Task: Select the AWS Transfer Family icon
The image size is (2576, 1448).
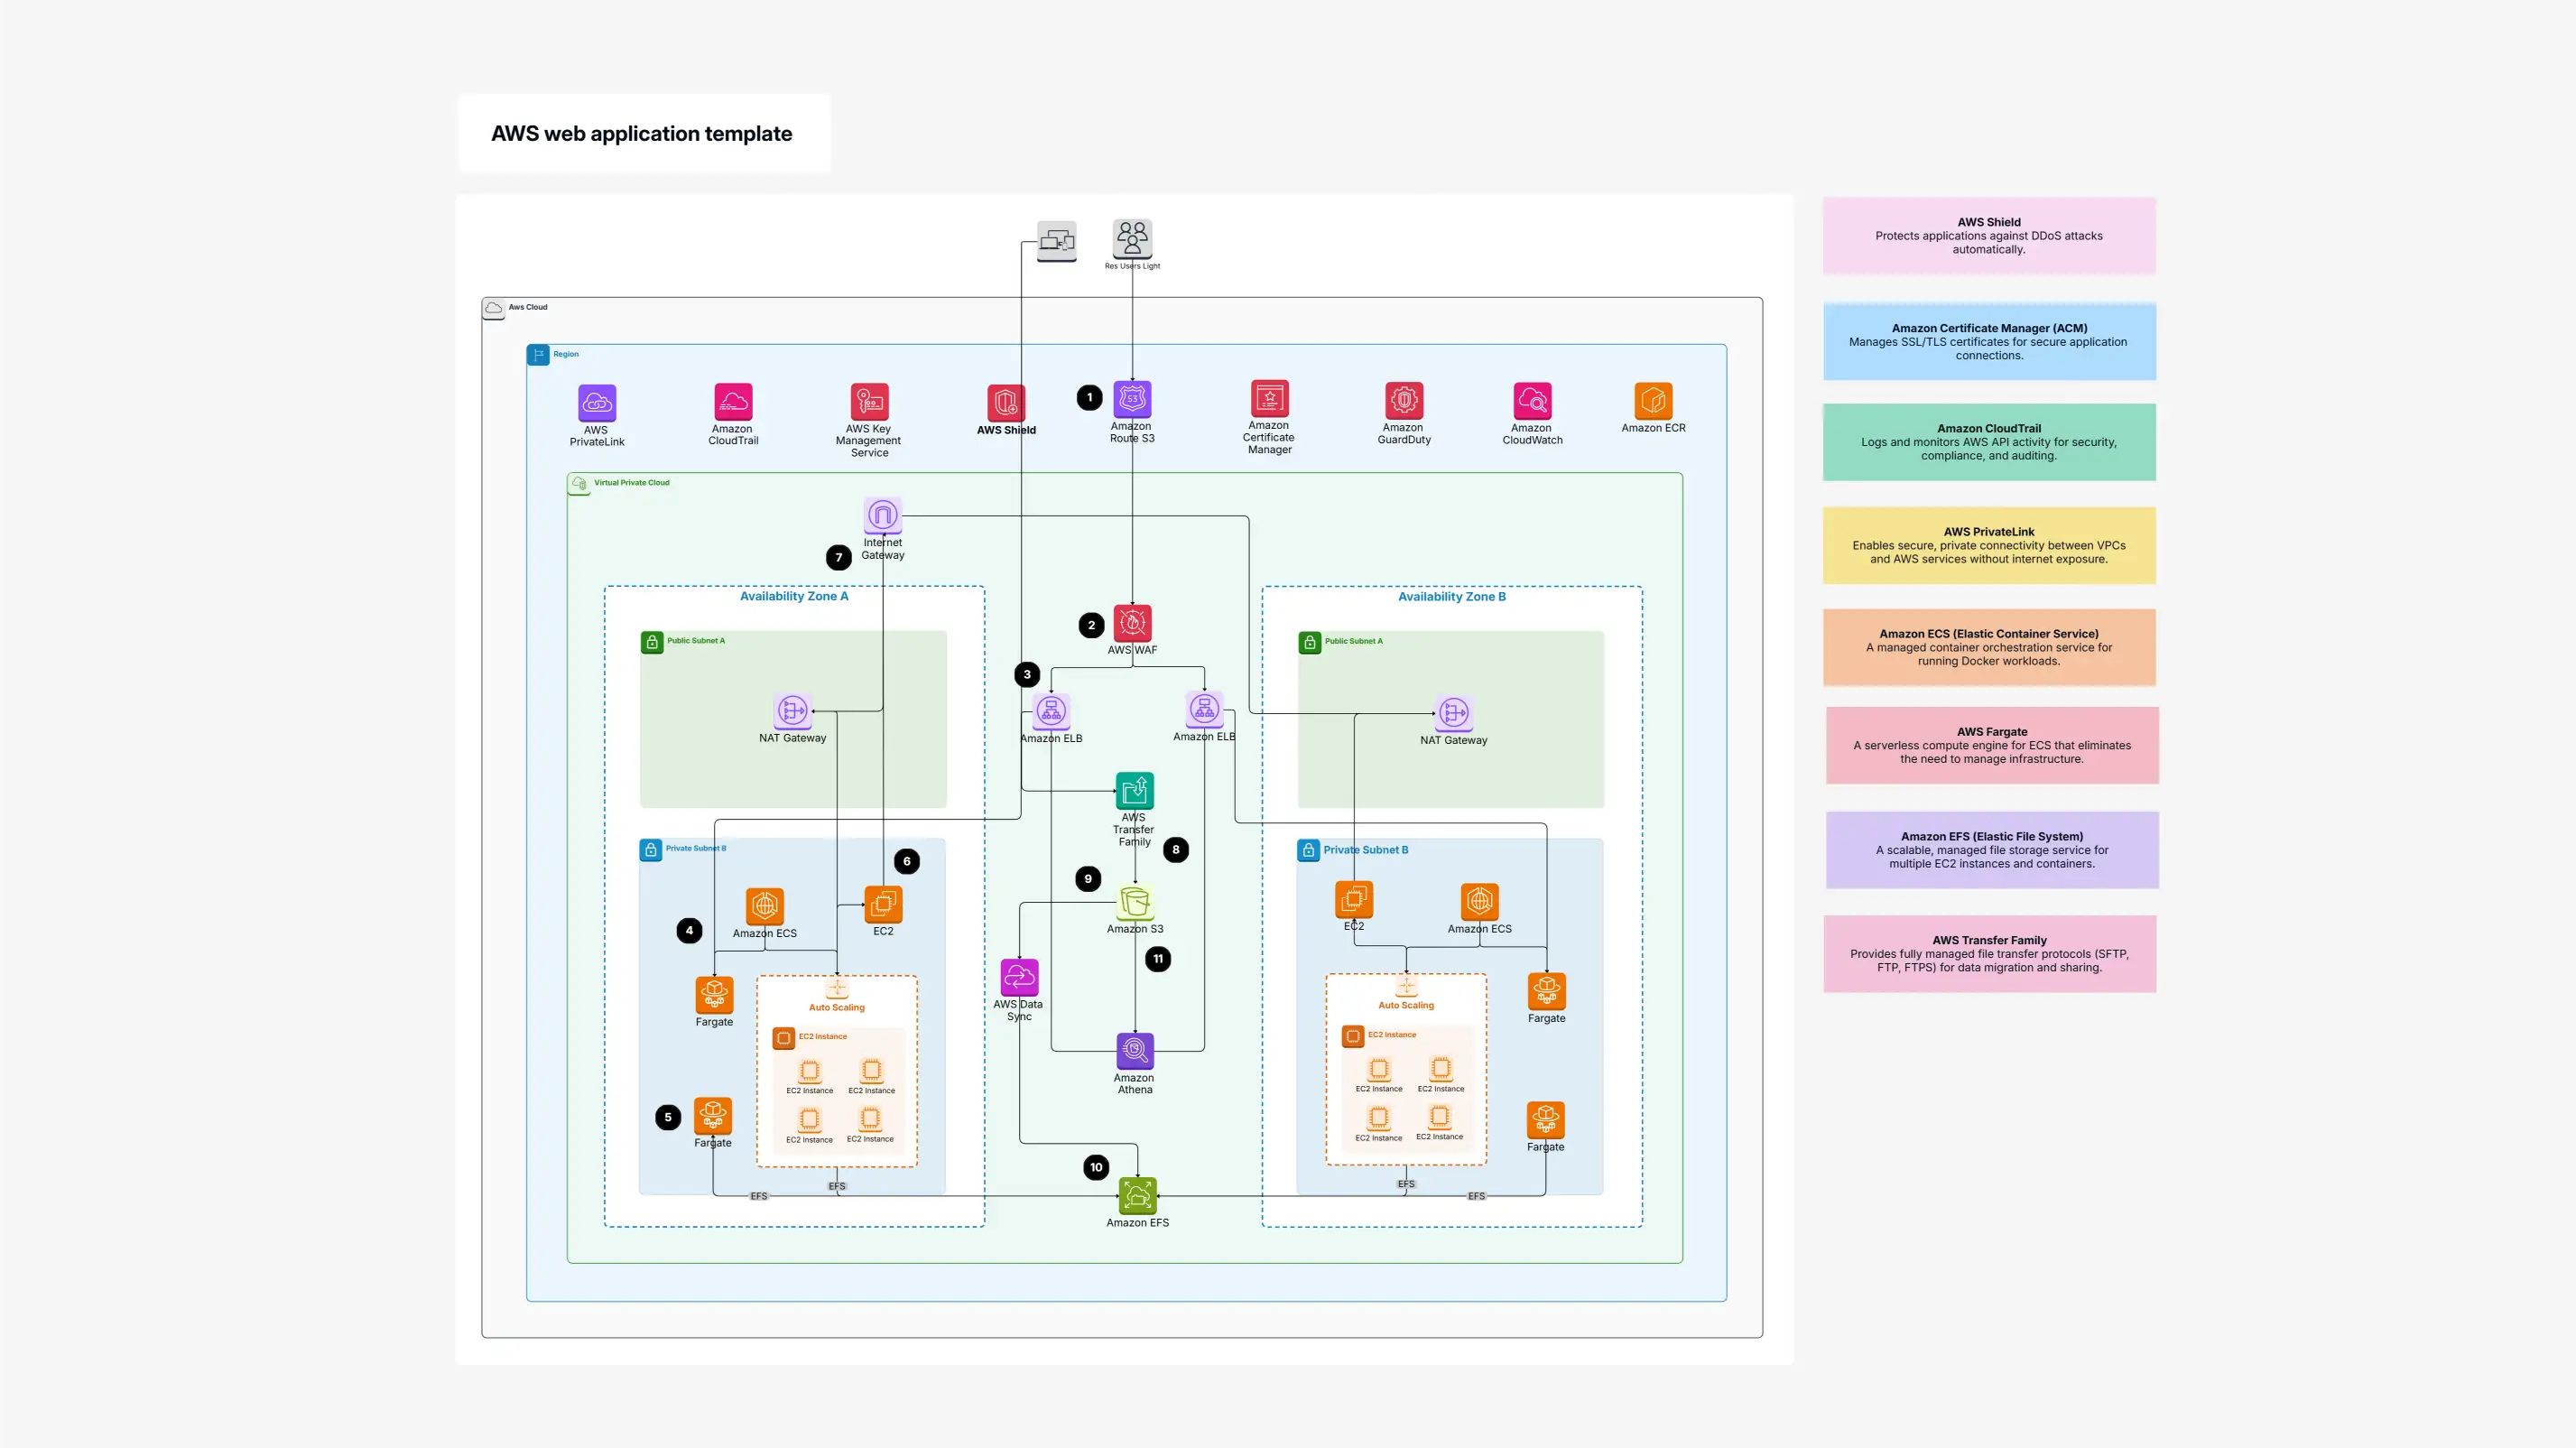Action: click(x=1134, y=791)
